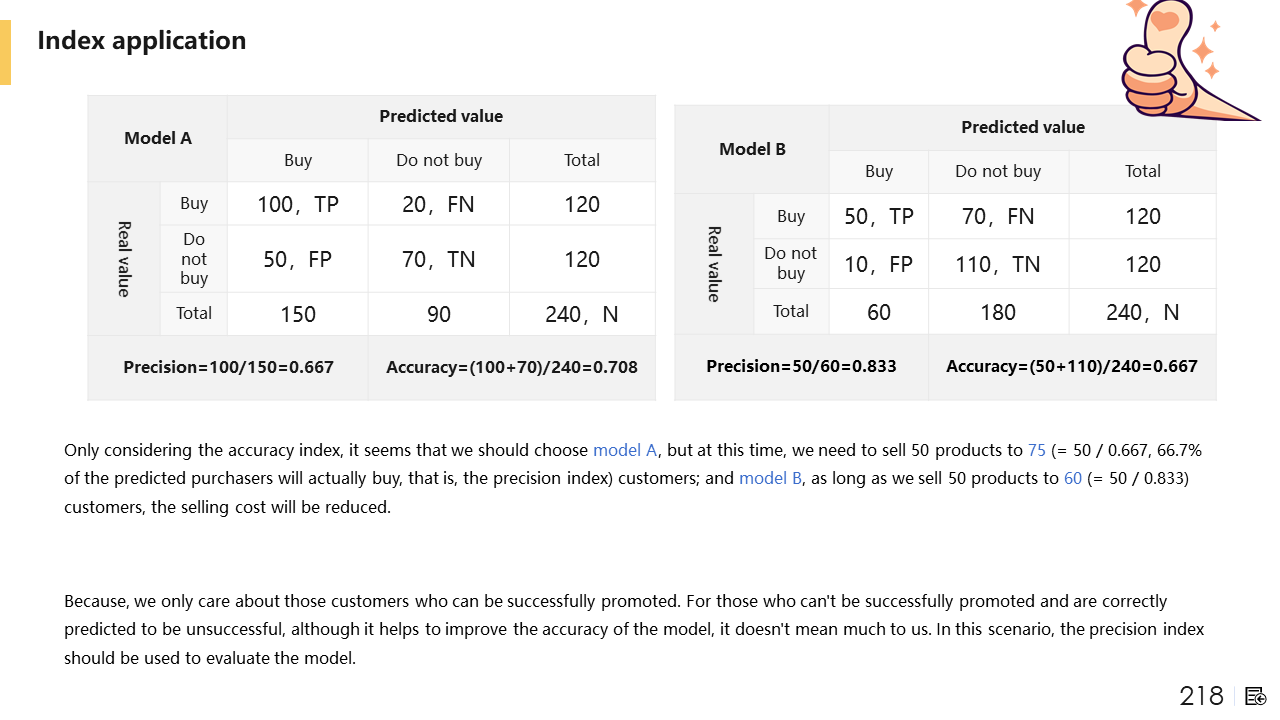Click Model B's "Predicted value" header
Screen dimensions: 1280x720
(1022, 127)
